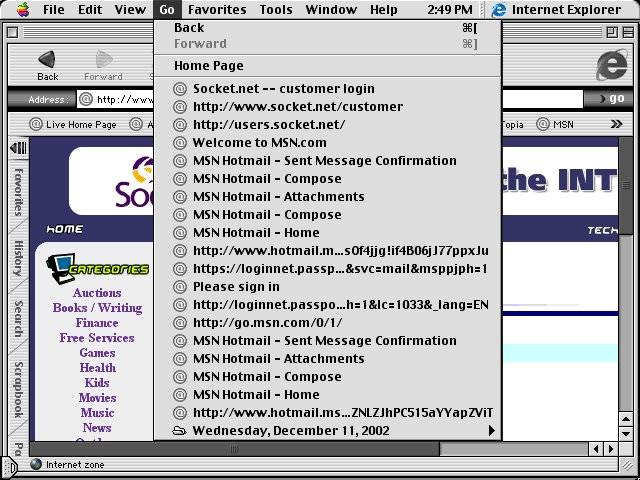This screenshot has width=640, height=480.
Task: Click the Back arrow toolbar icon
Action: click(x=47, y=60)
